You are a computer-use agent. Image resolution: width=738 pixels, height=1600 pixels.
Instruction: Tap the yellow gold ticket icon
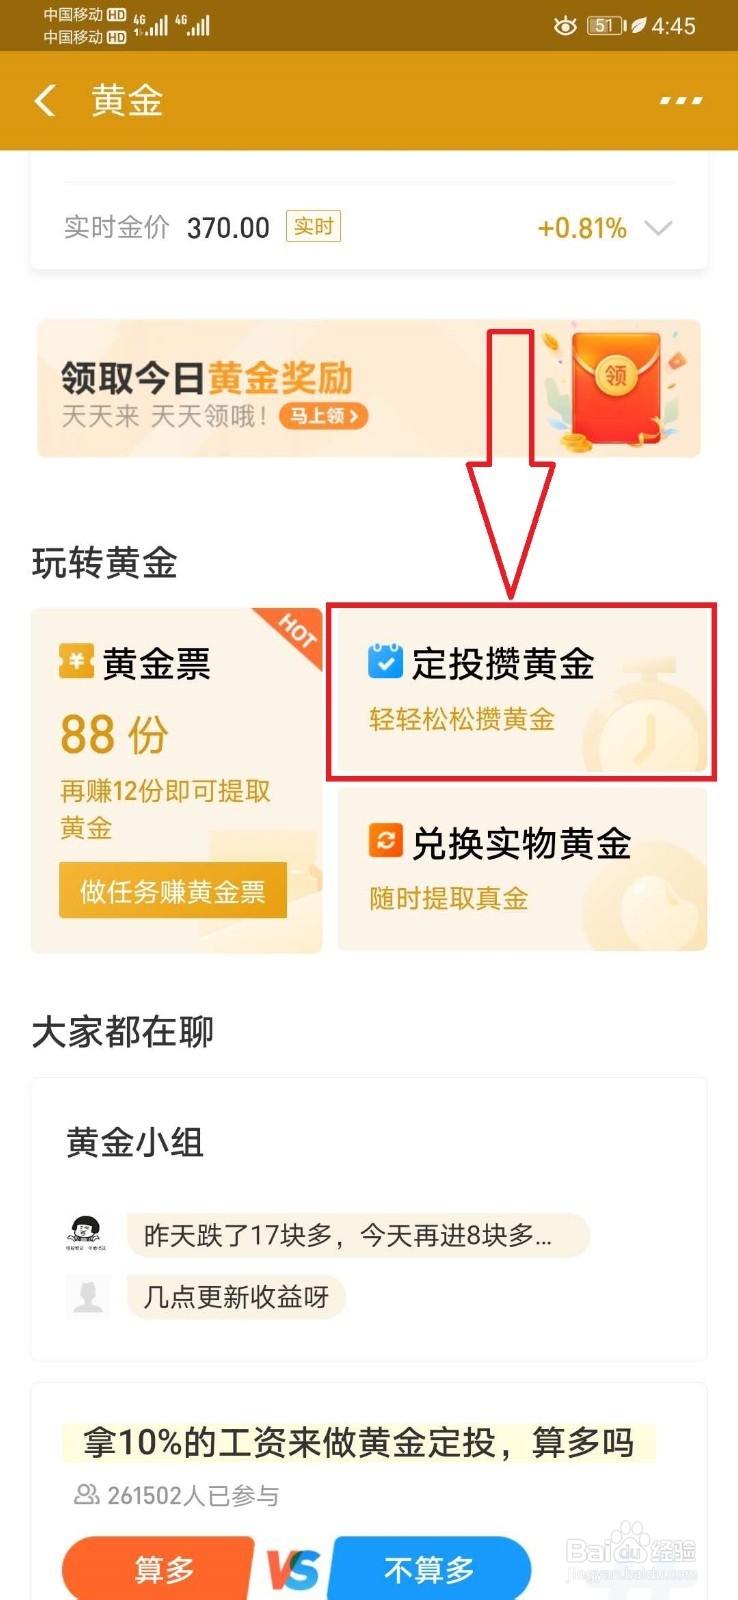click(x=77, y=662)
